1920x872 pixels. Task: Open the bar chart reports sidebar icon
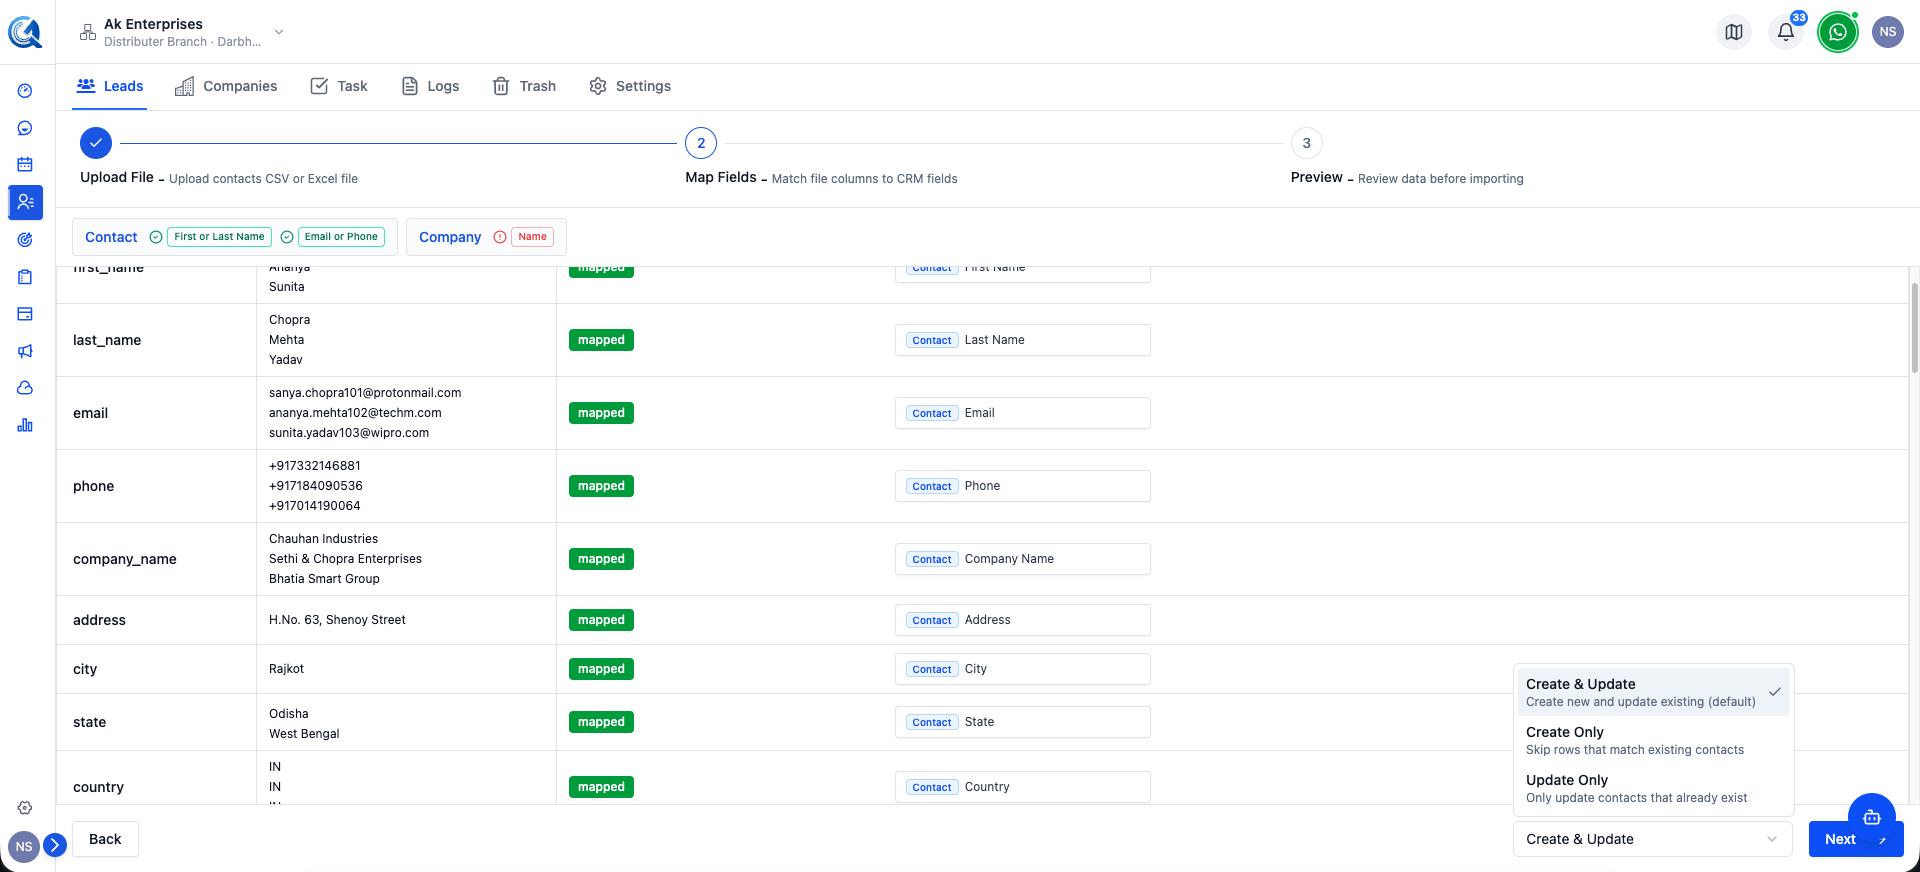[x=25, y=425]
